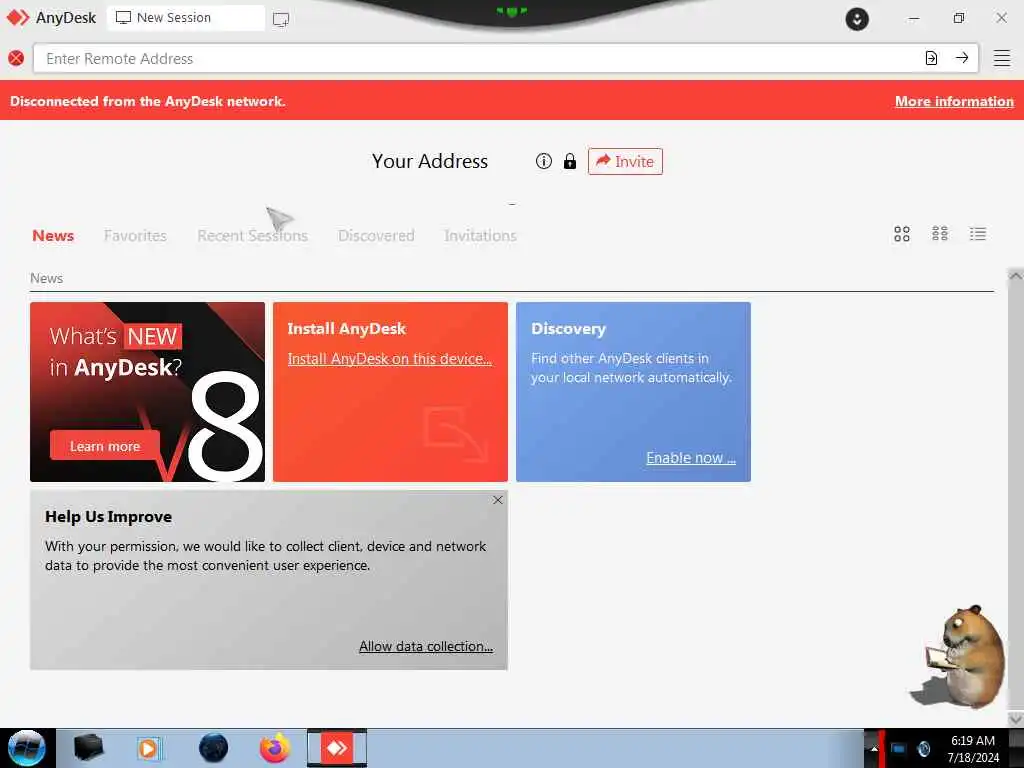Click Allow data collection link
The height and width of the screenshot is (768, 1024).
(426, 646)
